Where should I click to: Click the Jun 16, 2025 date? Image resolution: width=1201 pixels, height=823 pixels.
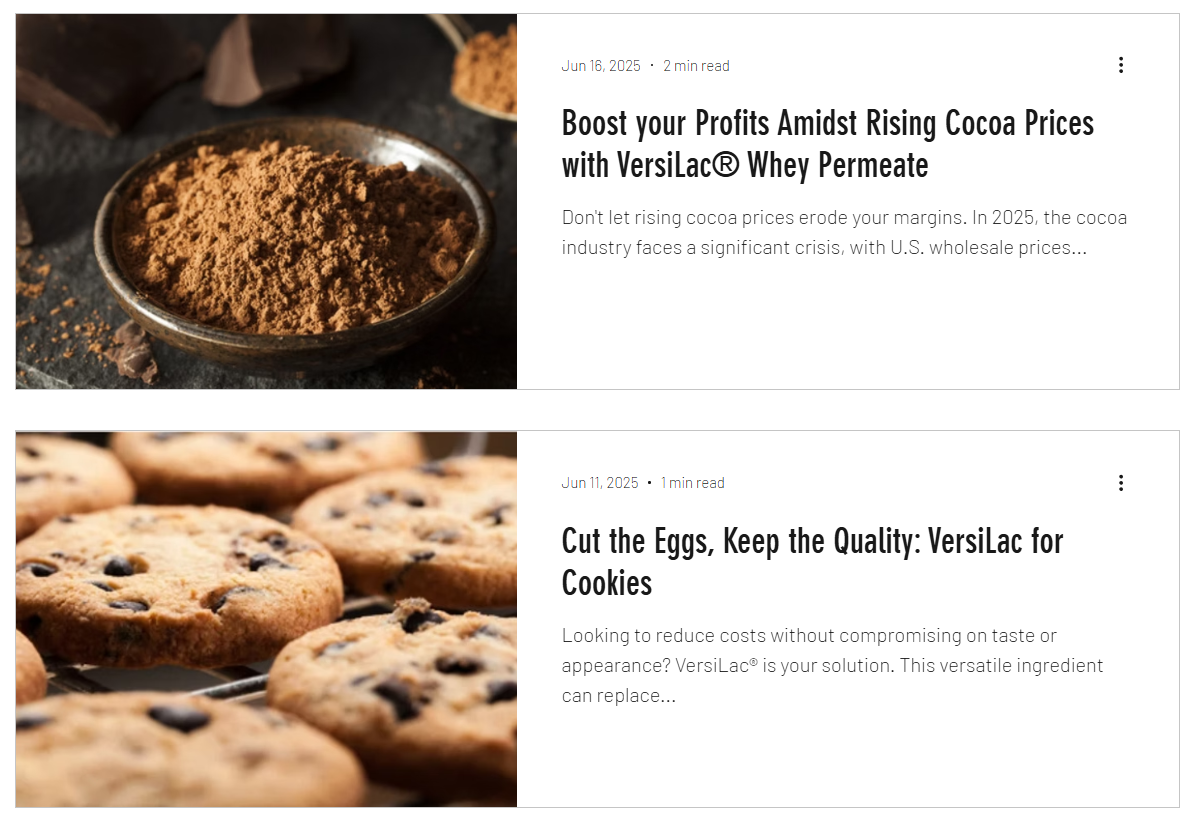pos(601,66)
